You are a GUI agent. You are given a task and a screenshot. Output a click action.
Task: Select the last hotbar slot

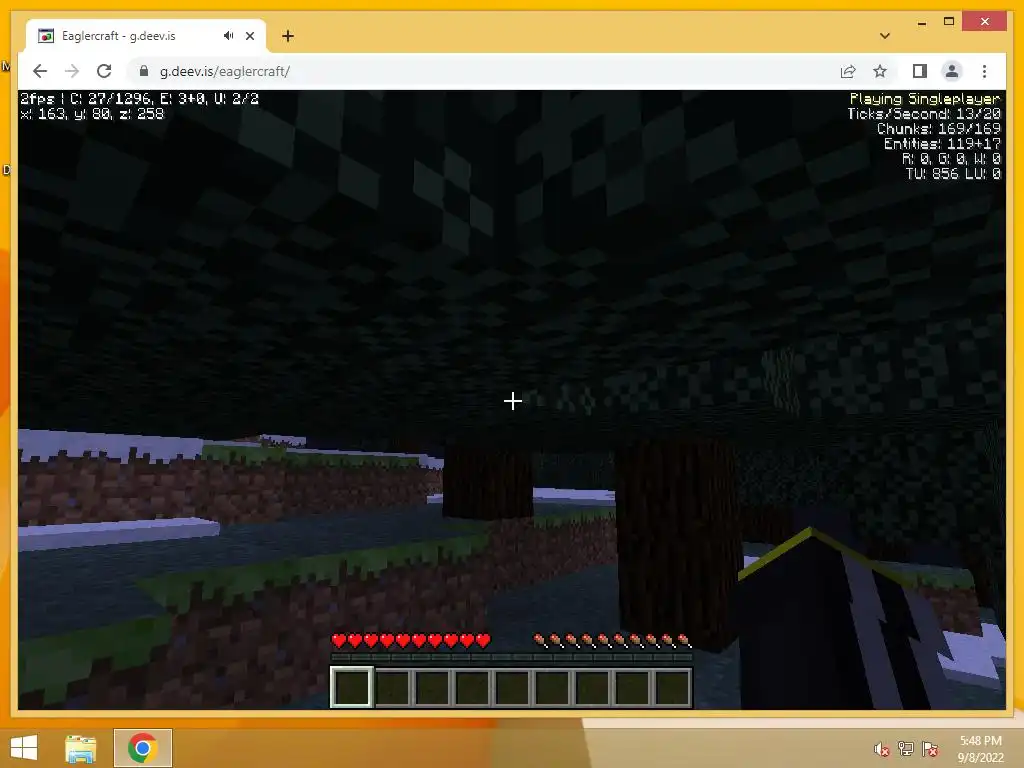point(672,687)
